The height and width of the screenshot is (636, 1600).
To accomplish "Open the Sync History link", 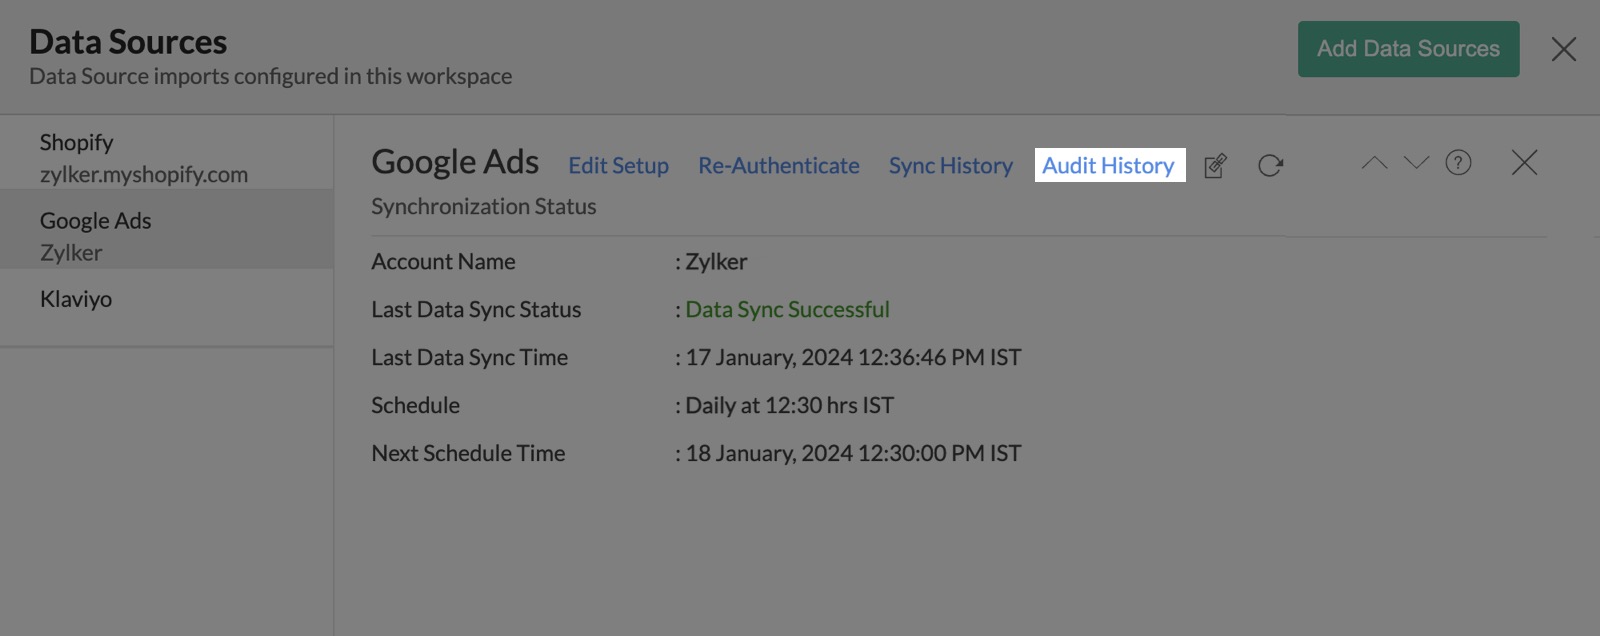I will [x=951, y=166].
